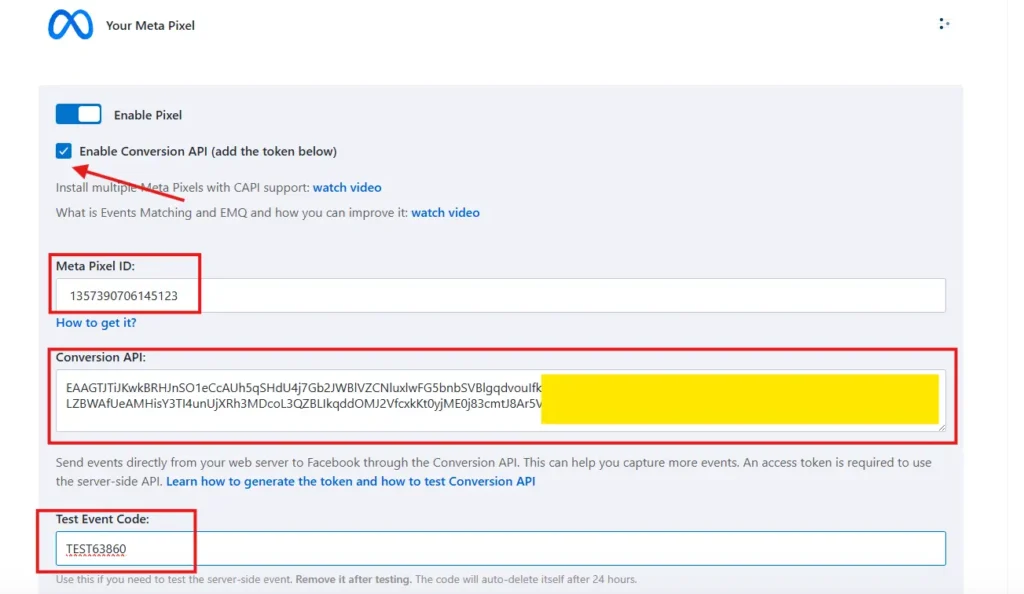Screen dimensions: 1024x594
Task: Click the Your Meta Pixel heading
Action: 150,25
